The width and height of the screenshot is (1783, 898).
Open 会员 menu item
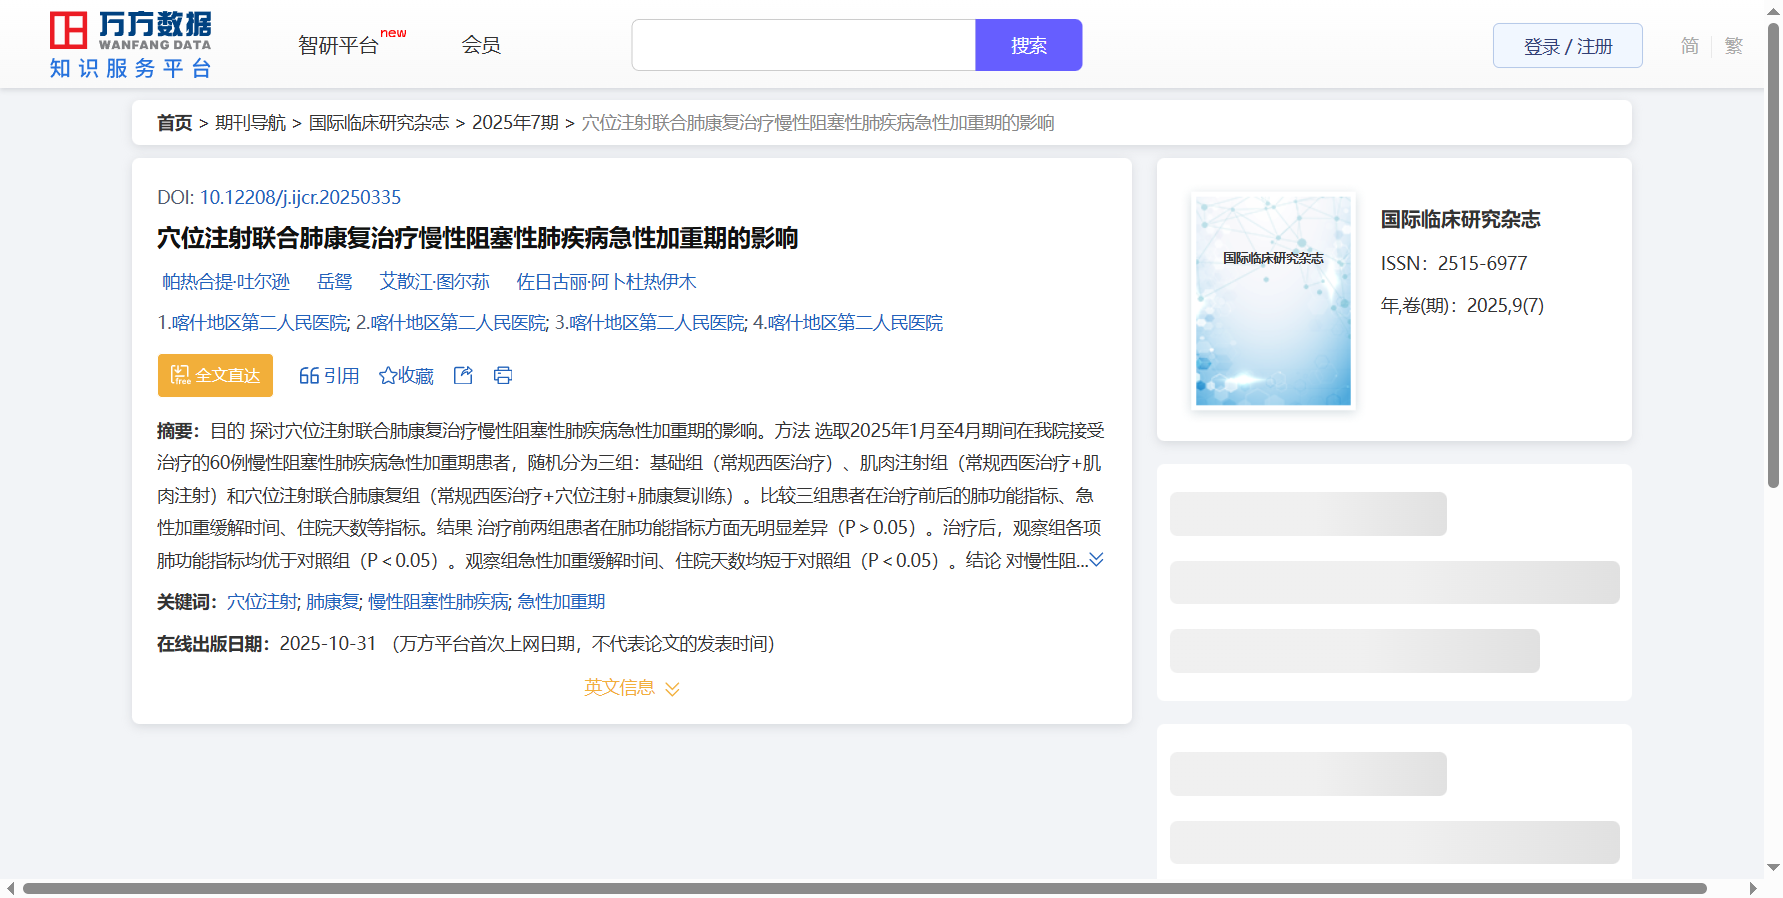tap(481, 45)
